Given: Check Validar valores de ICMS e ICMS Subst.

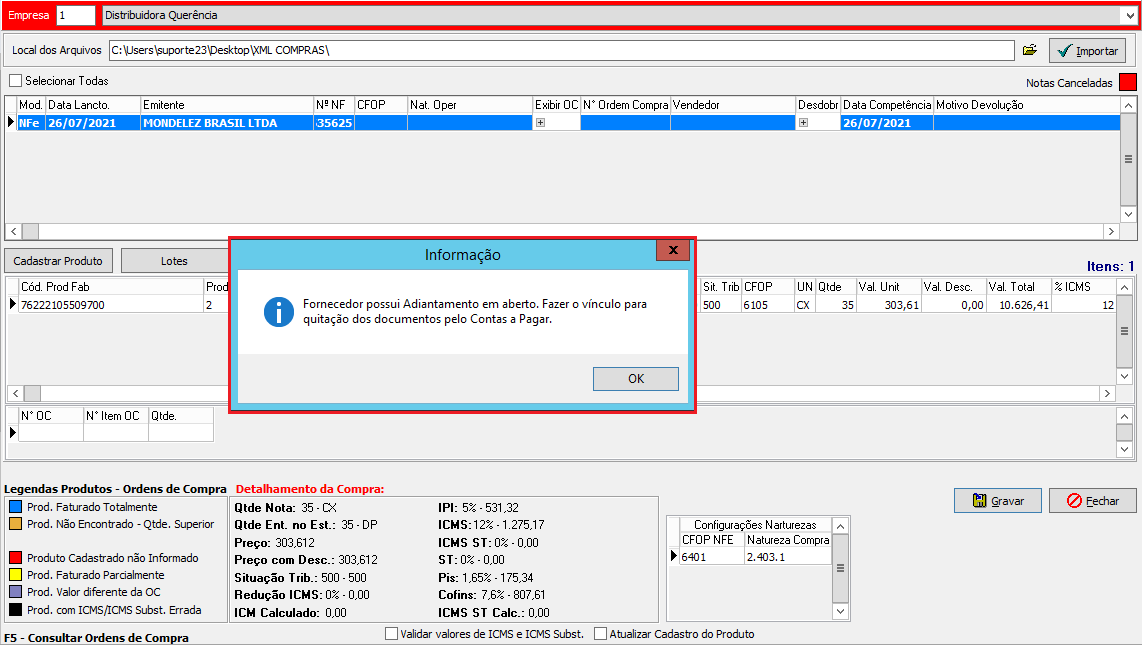Looking at the screenshot, I should (391, 634).
